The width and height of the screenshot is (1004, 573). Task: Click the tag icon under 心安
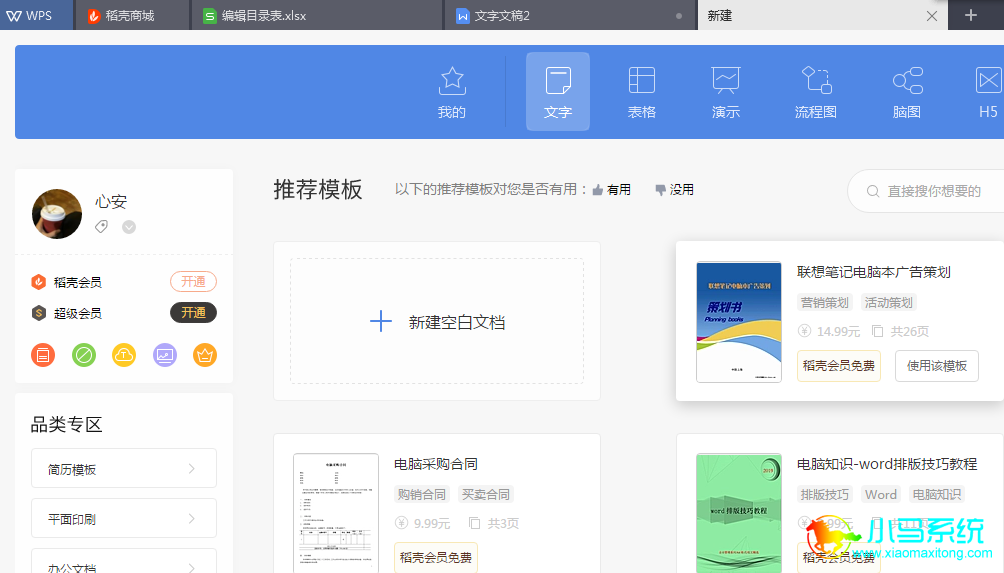(x=101, y=227)
